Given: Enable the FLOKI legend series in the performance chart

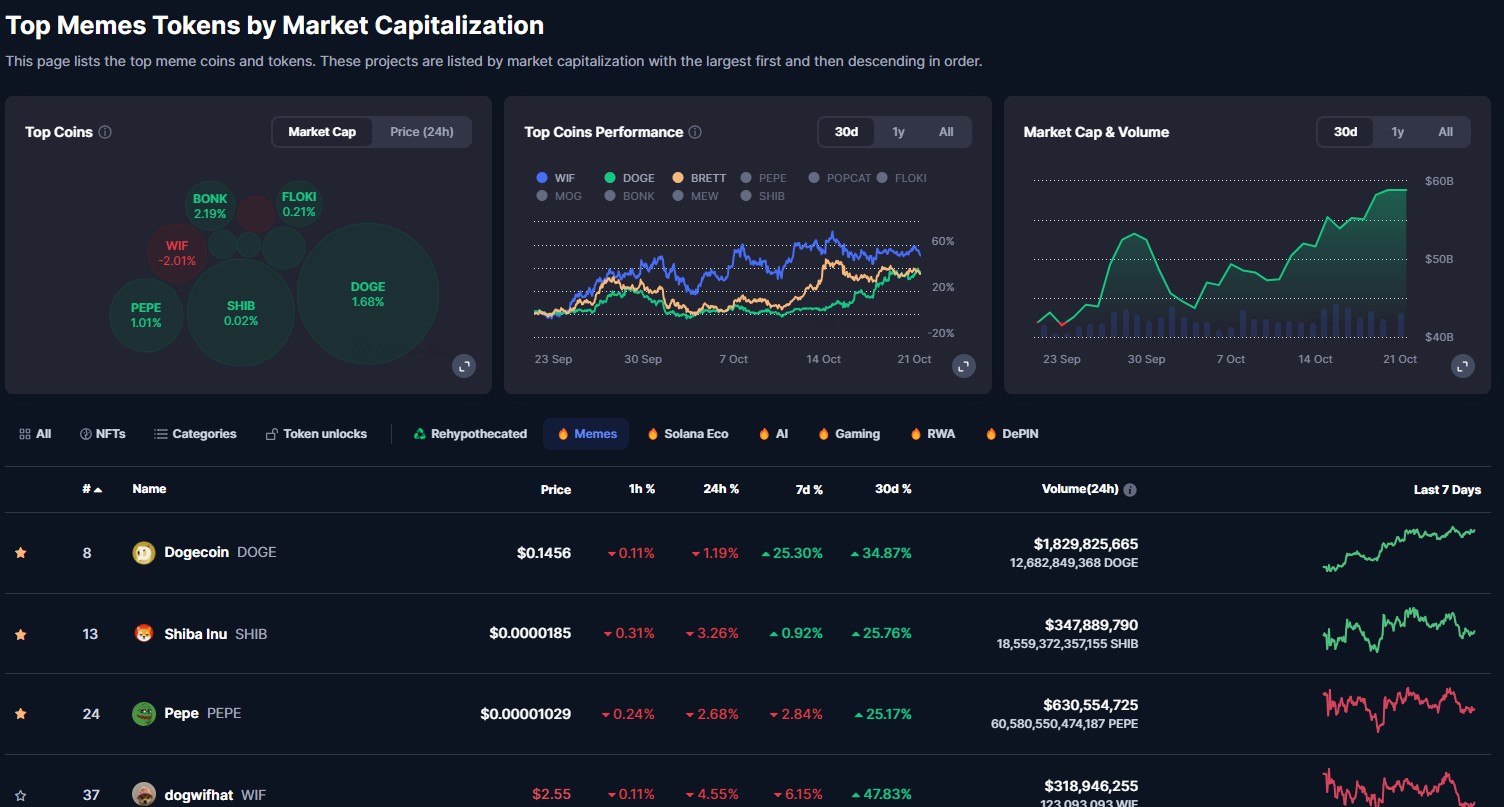Looking at the screenshot, I should pos(902,178).
